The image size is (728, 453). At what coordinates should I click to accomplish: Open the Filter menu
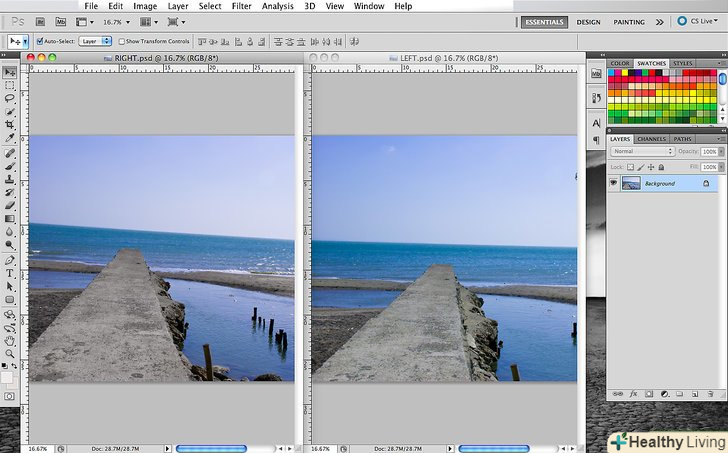pyautogui.click(x=241, y=6)
